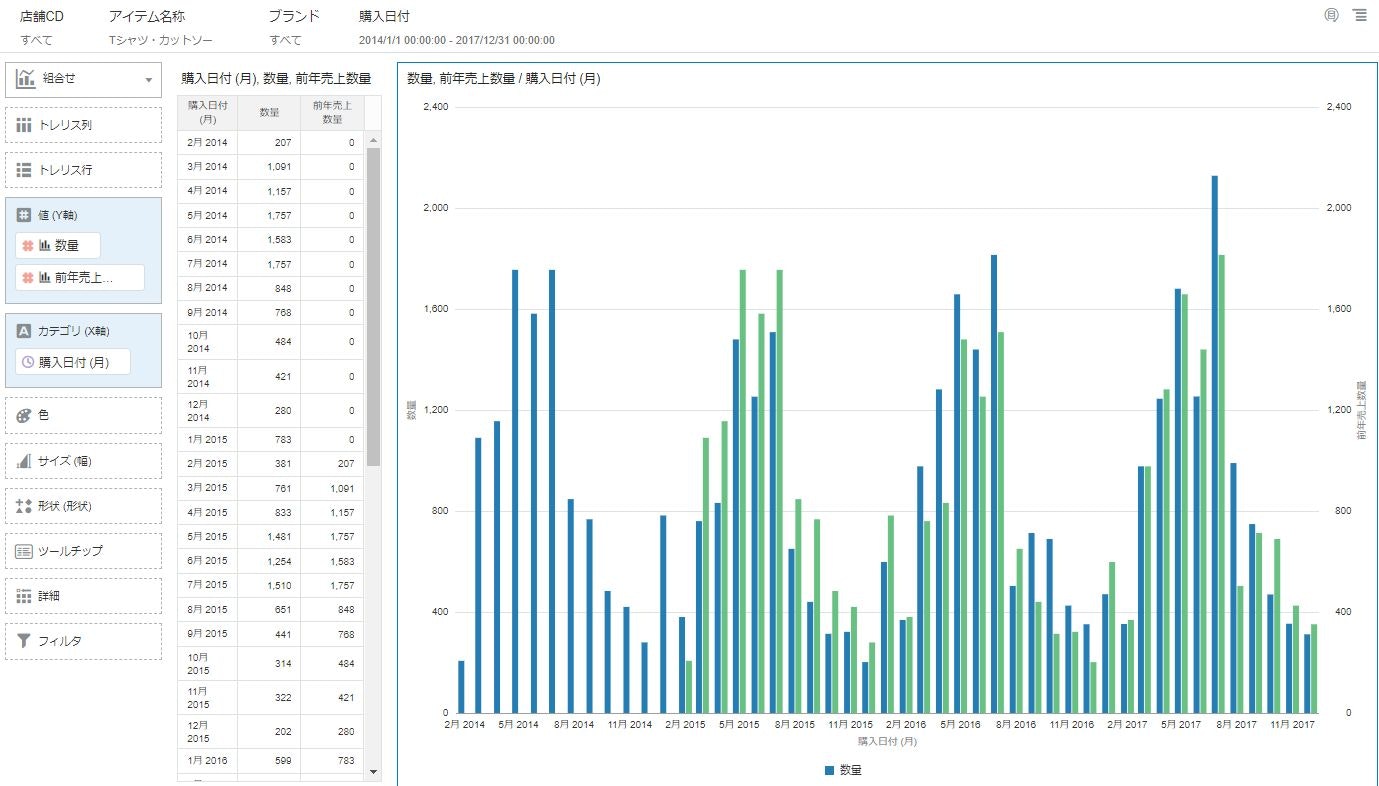Click the tooltip icon beside ツールチップ
The width and height of the screenshot is (1379, 786).
coord(25,551)
